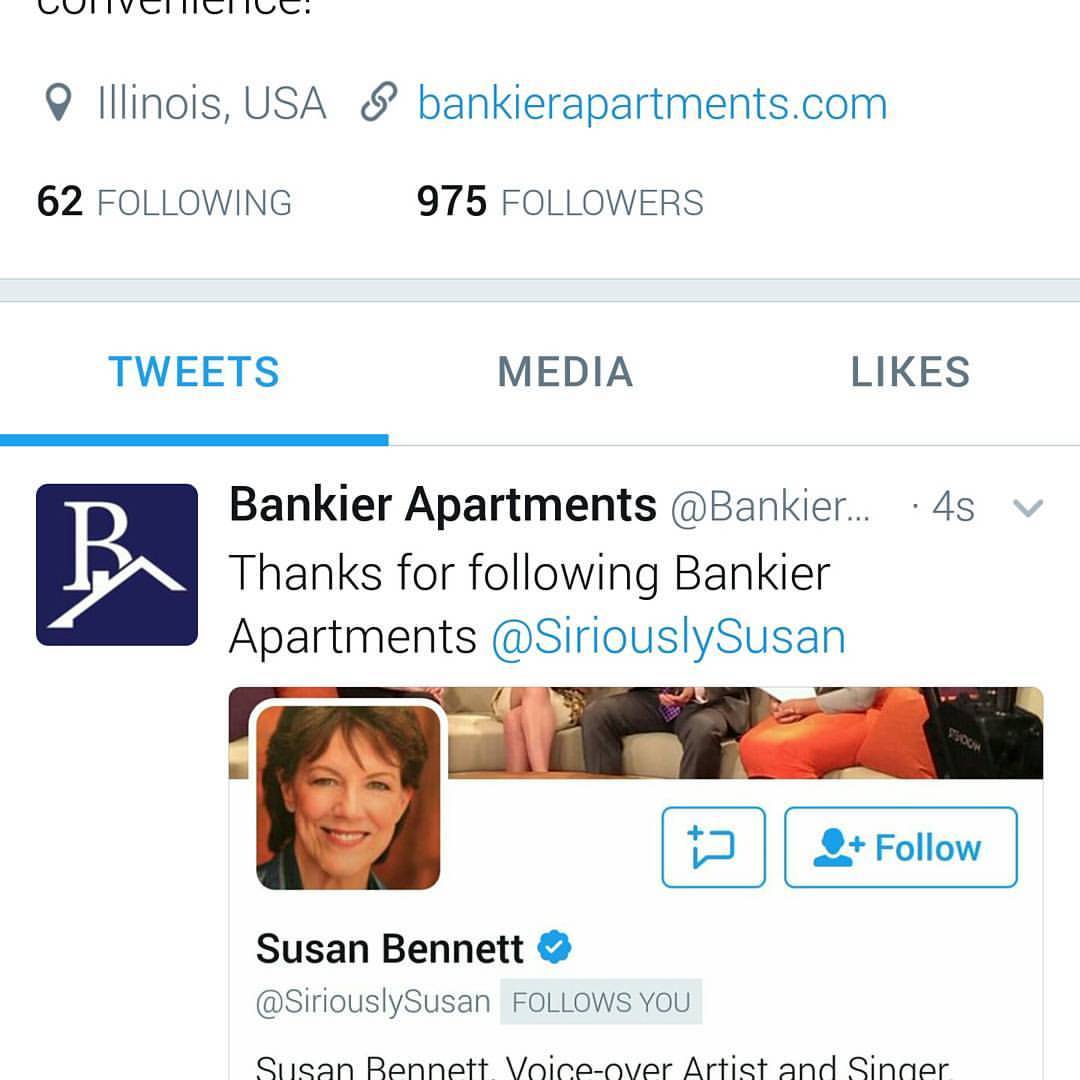
Task: Expand the tweet options chevron
Action: (1028, 508)
